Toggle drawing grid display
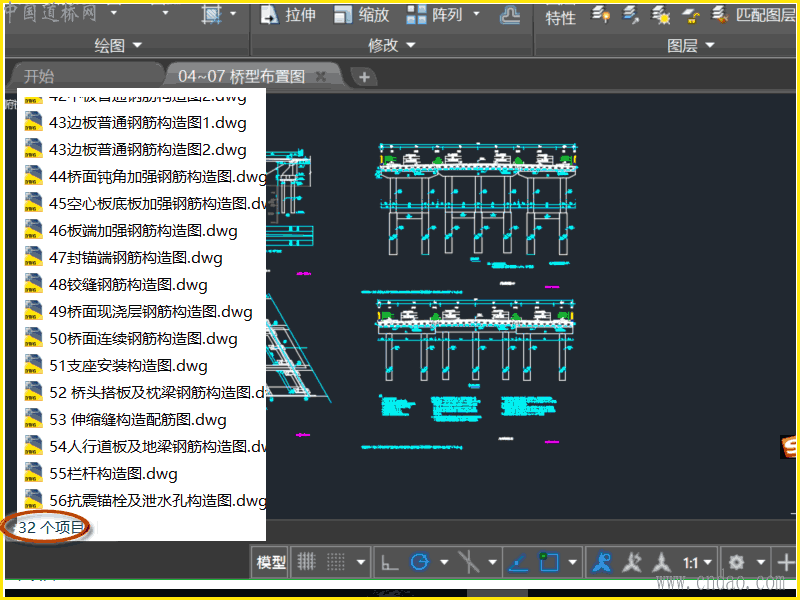The height and width of the screenshot is (600, 800). (x=307, y=562)
